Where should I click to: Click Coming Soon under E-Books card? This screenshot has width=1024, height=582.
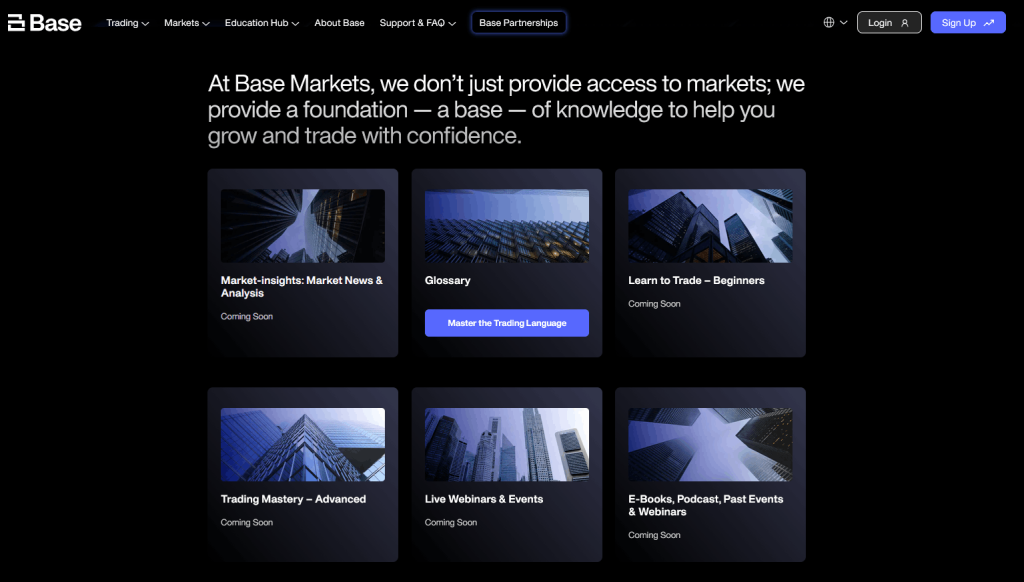[x=654, y=535]
